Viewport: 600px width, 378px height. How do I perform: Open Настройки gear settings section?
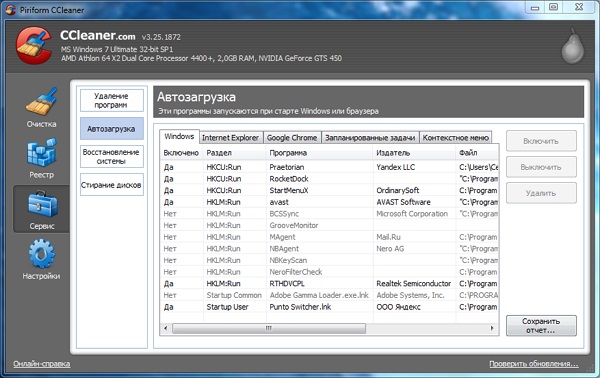click(41, 259)
